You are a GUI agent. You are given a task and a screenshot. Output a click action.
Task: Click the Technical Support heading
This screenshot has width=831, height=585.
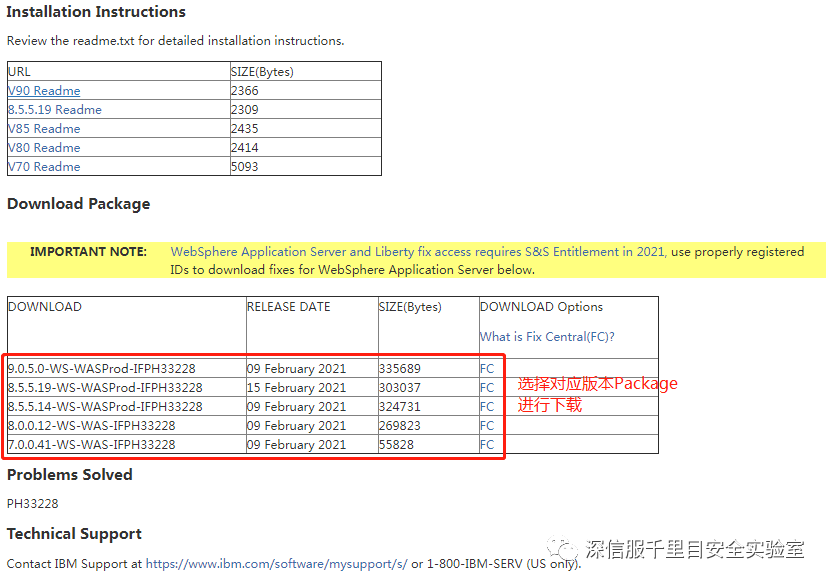[74, 534]
